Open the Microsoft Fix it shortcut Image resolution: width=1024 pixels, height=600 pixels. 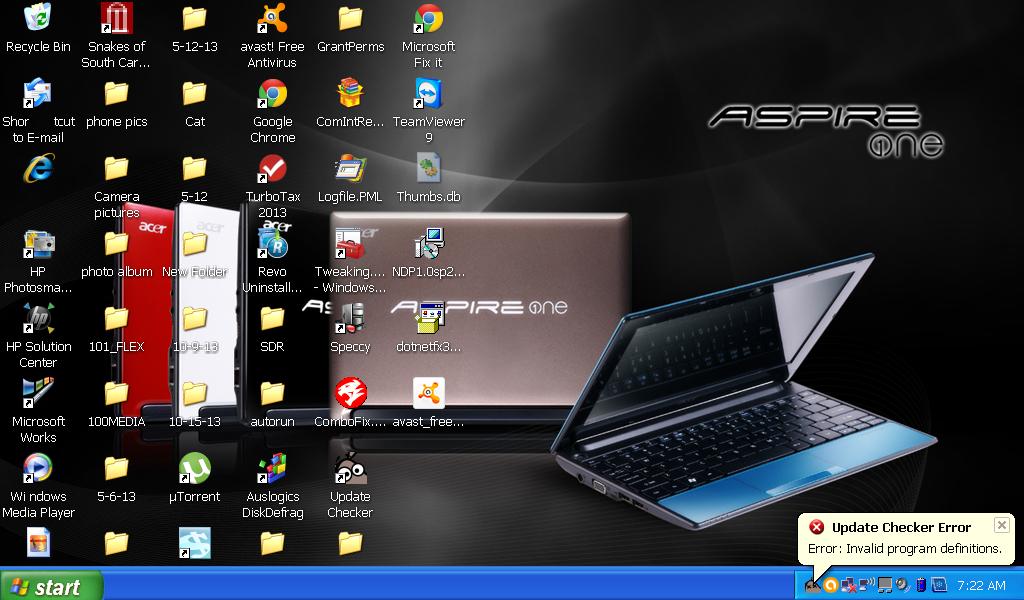pos(428,18)
